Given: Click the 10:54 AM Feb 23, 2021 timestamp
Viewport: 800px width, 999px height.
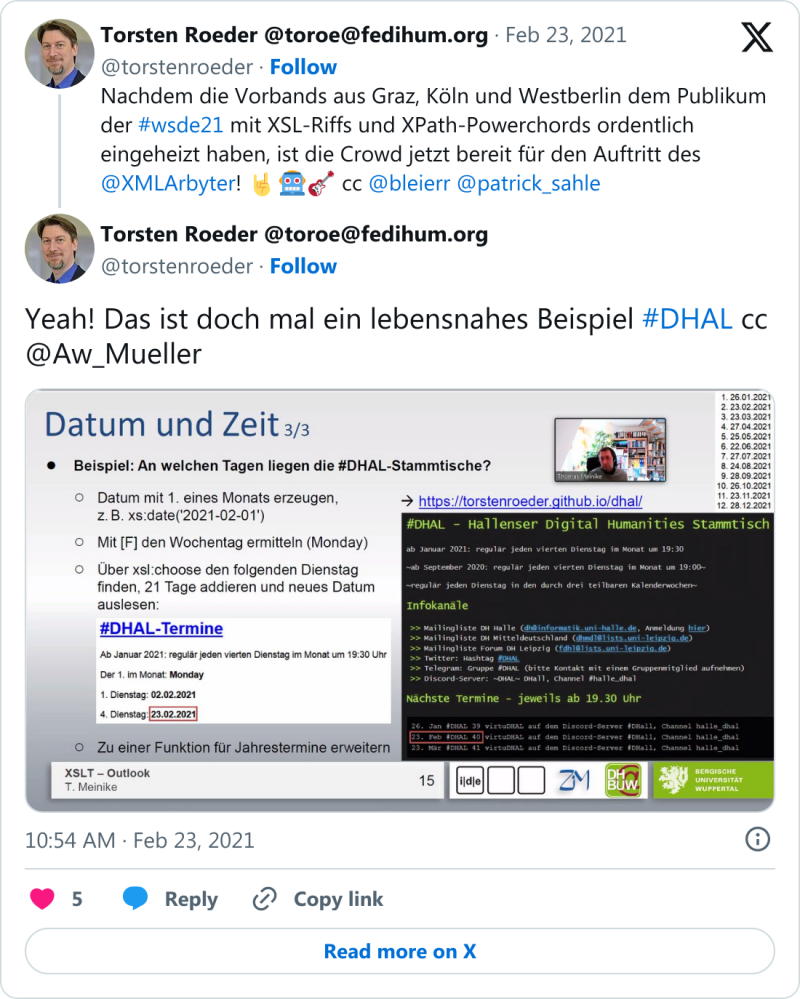Looking at the screenshot, I should (x=139, y=840).
